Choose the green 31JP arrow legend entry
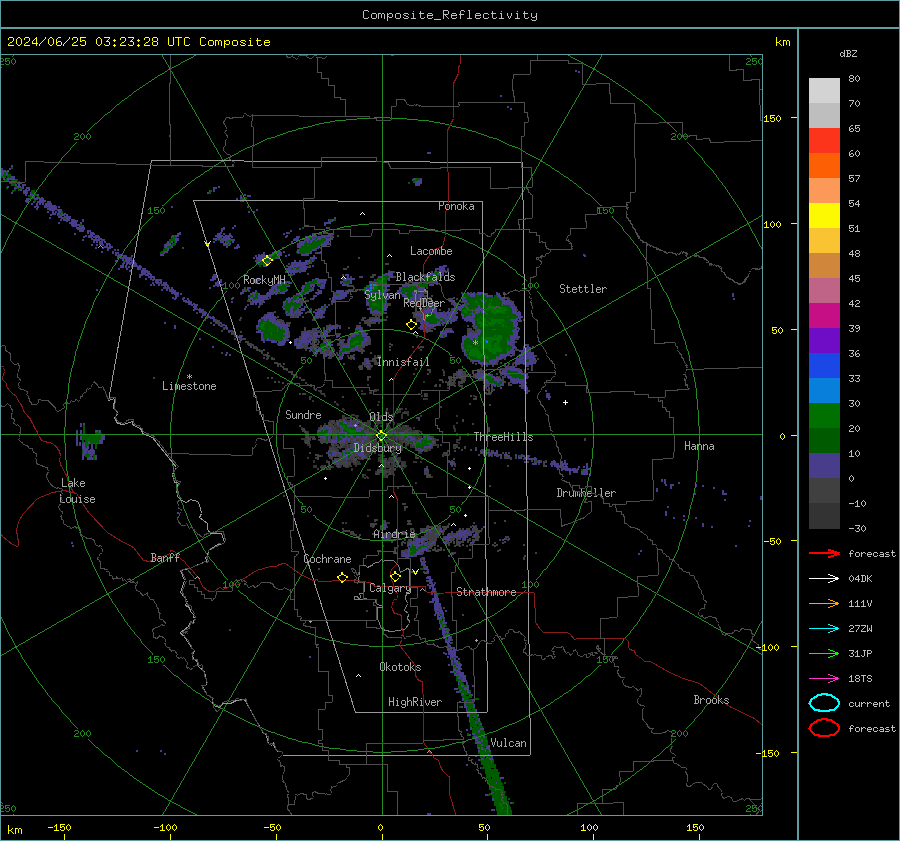This screenshot has width=900, height=841. point(824,653)
